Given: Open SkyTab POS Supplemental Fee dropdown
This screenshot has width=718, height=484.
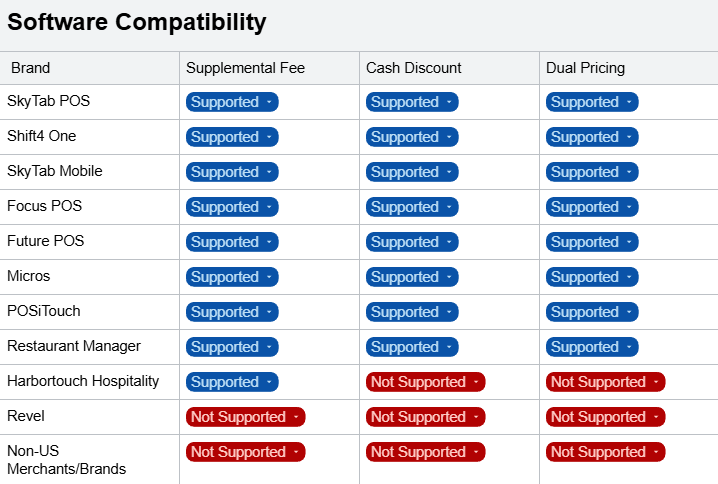Looking at the screenshot, I should tap(232, 102).
